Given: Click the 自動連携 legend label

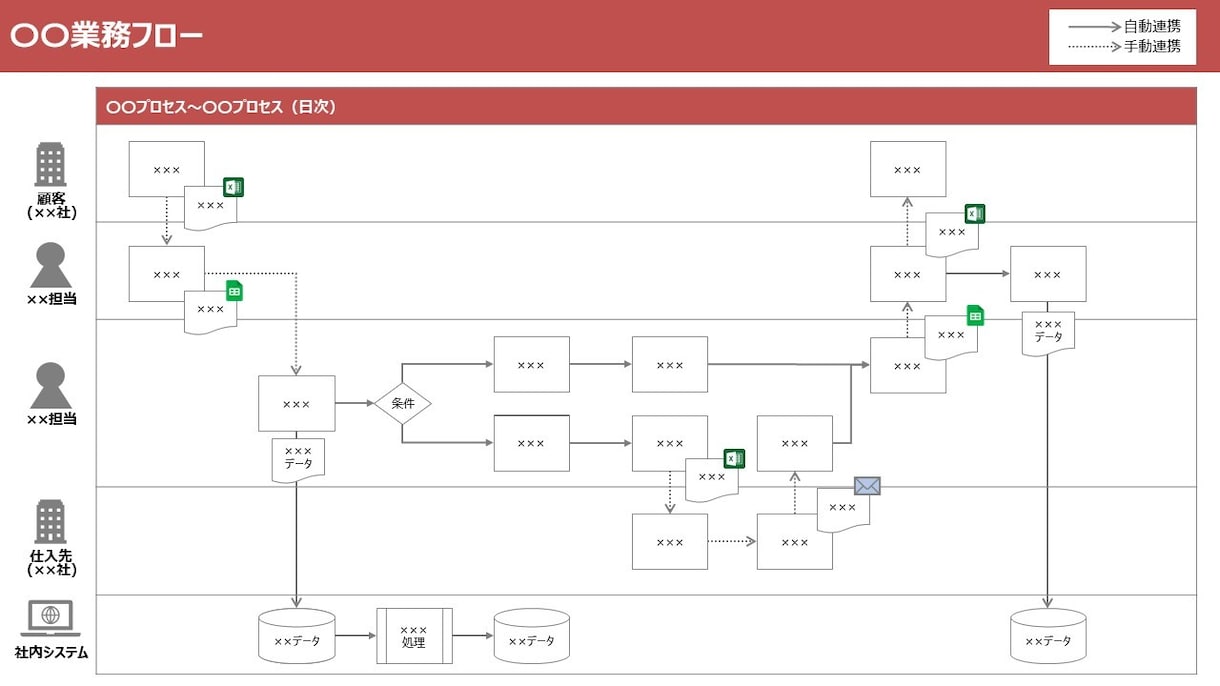Looking at the screenshot, I should (1152, 27).
